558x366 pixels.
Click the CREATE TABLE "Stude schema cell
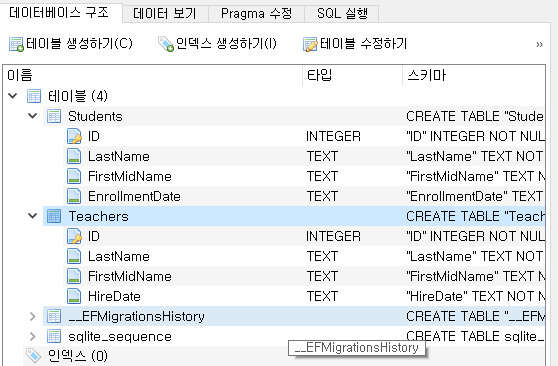tap(475, 116)
